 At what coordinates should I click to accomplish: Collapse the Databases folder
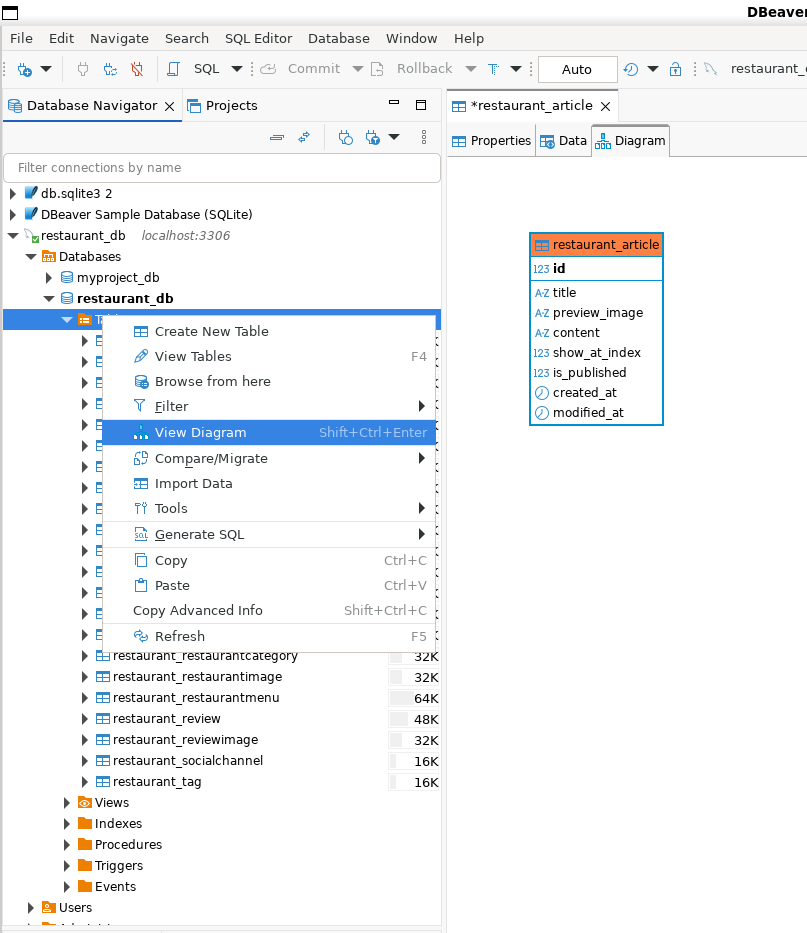(x=31, y=257)
